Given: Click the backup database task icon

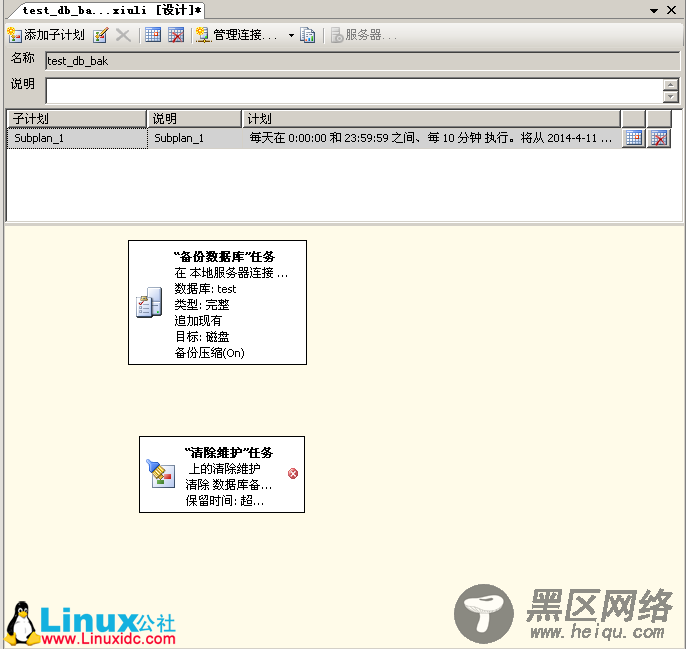Looking at the screenshot, I should 149,302.
